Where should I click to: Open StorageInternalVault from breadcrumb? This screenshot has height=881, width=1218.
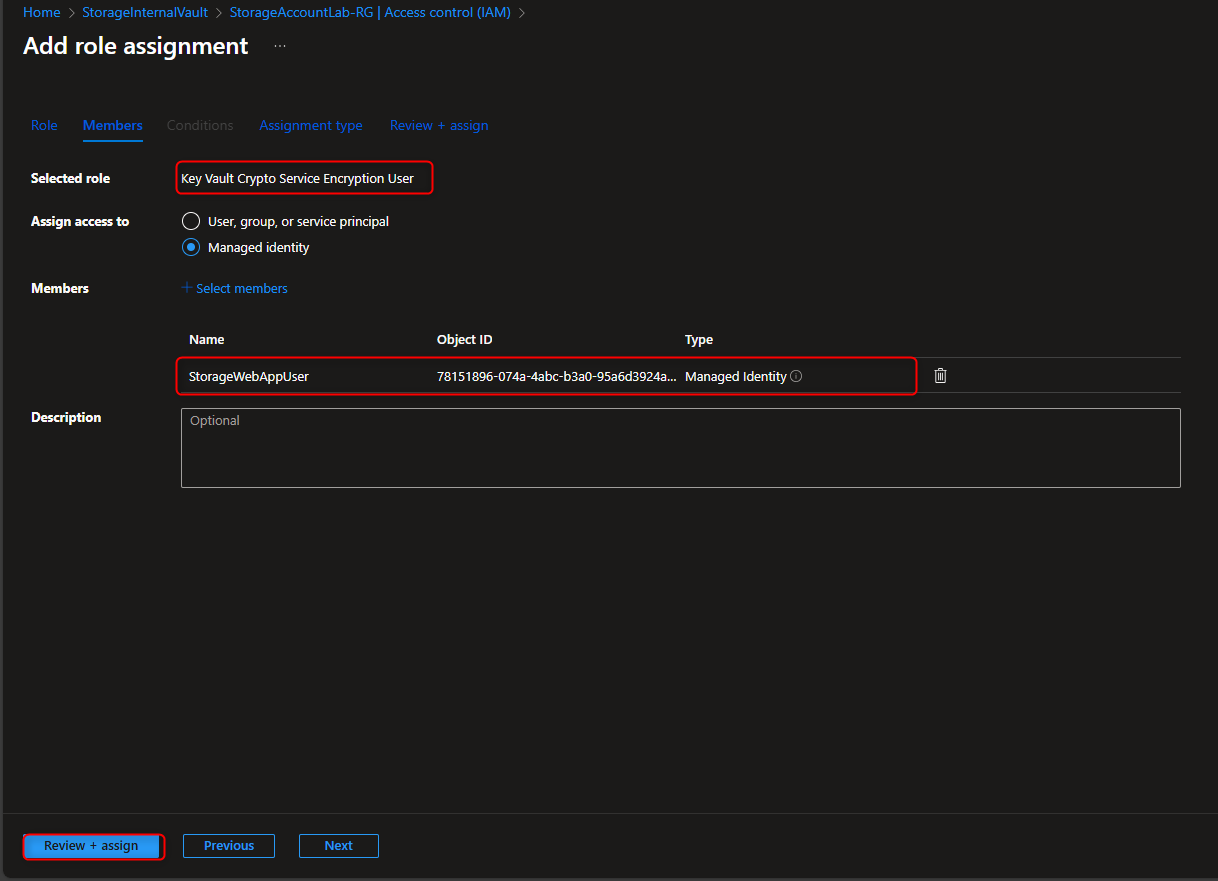(145, 12)
